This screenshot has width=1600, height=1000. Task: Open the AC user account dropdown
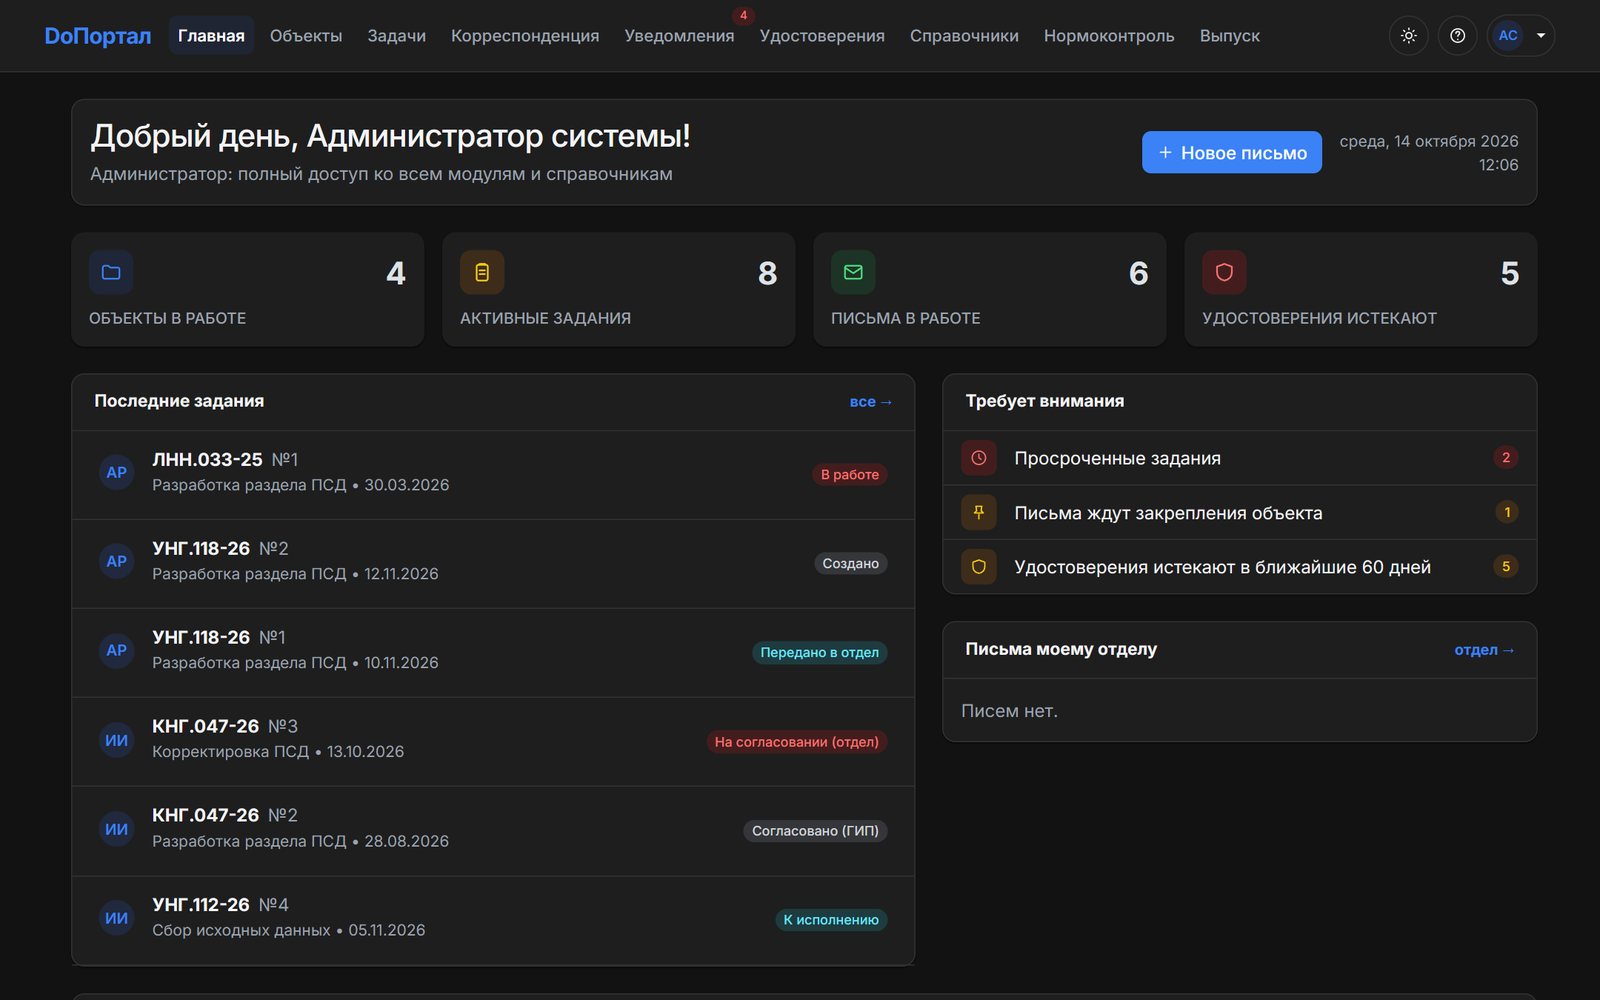pyautogui.click(x=1521, y=36)
